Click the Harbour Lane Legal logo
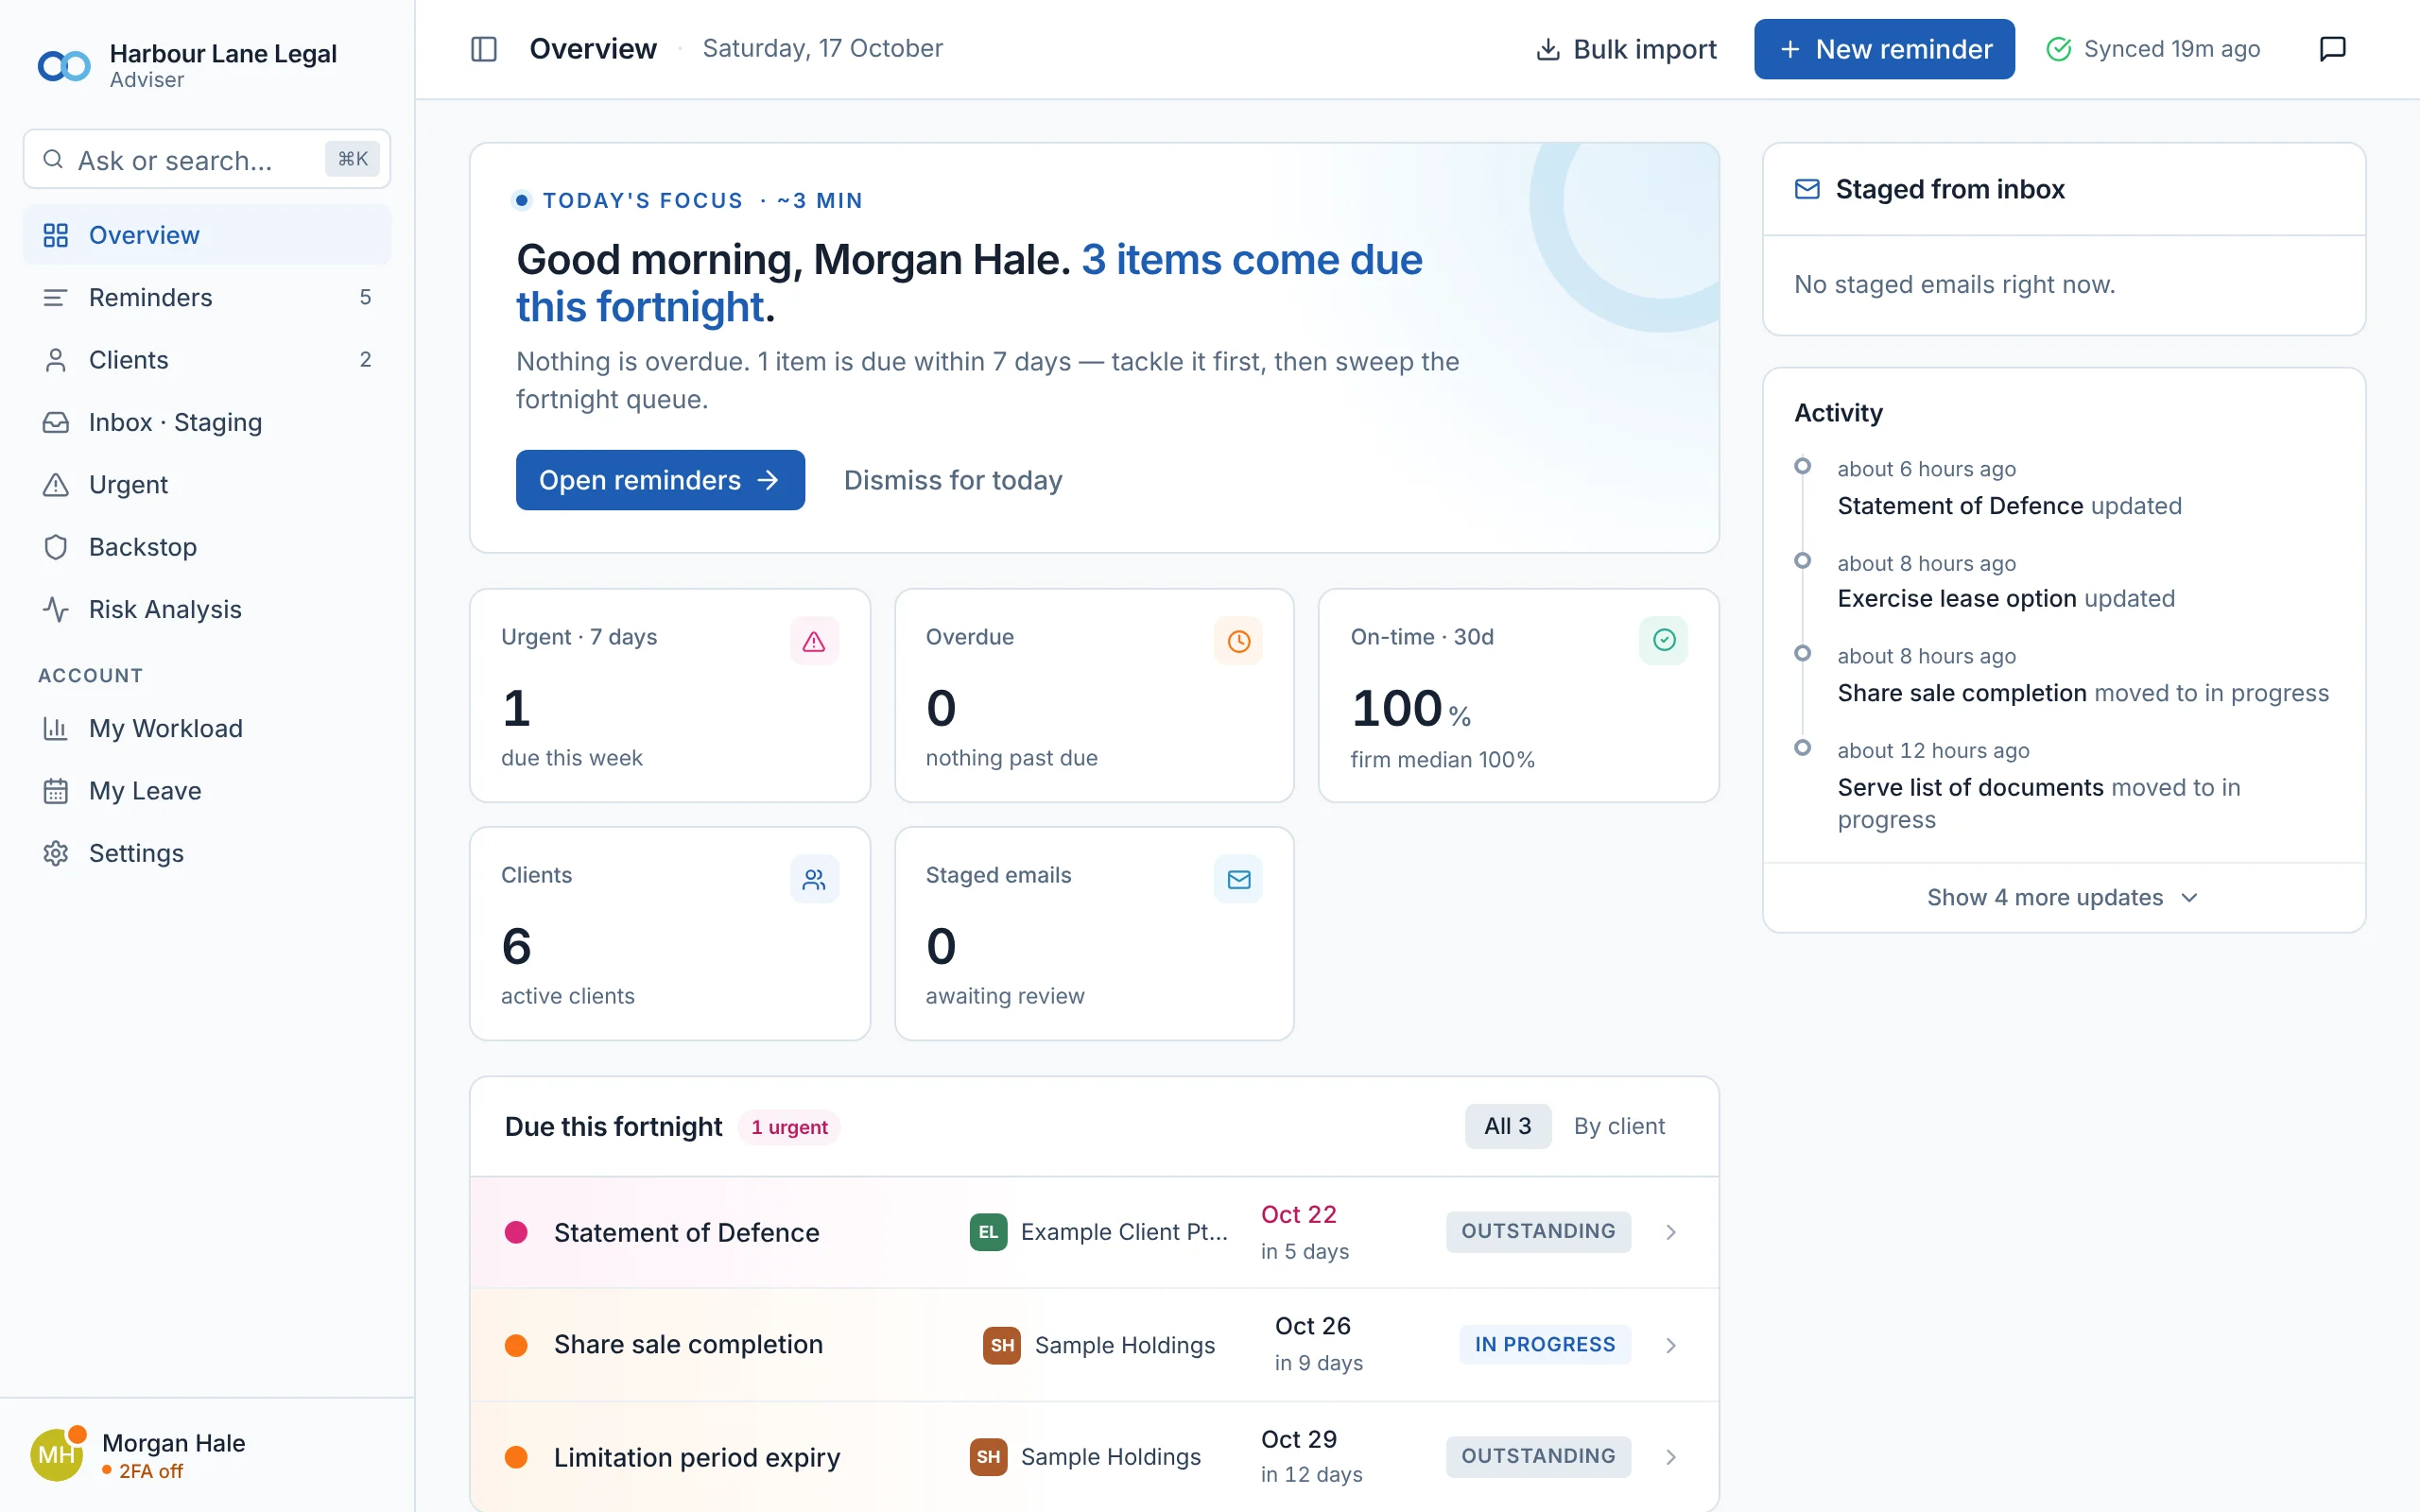The height and width of the screenshot is (1512, 2420). coord(64,66)
